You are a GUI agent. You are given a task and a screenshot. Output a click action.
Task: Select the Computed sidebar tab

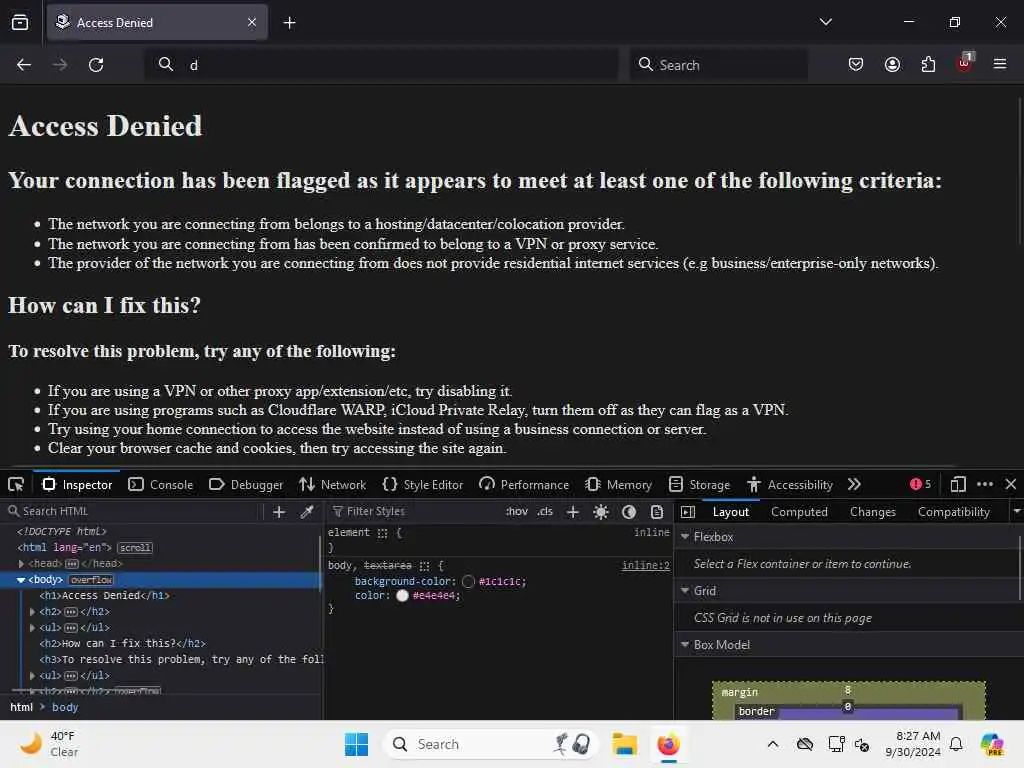click(x=799, y=512)
